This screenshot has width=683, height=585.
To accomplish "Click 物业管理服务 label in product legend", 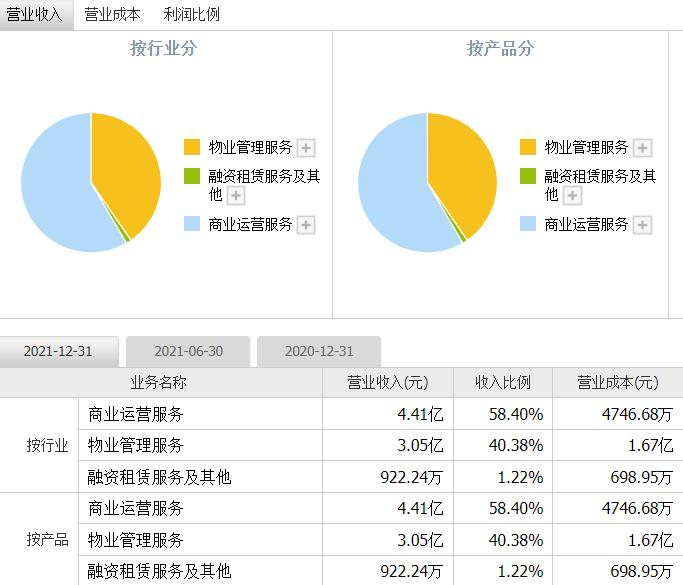I will [x=586, y=147].
